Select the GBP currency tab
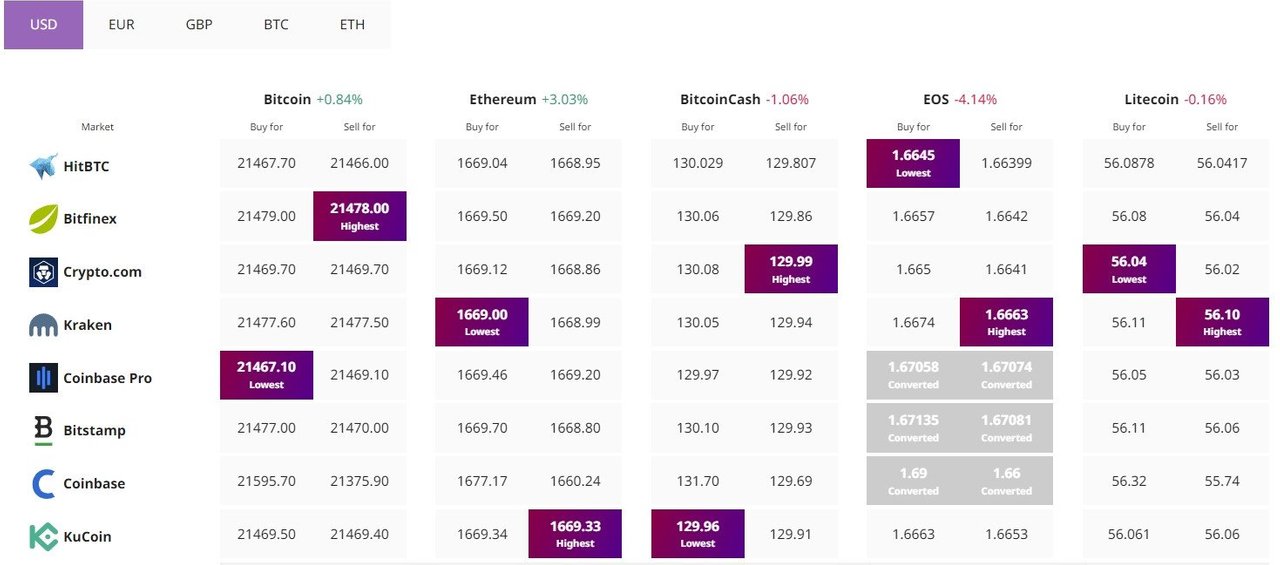 199,24
